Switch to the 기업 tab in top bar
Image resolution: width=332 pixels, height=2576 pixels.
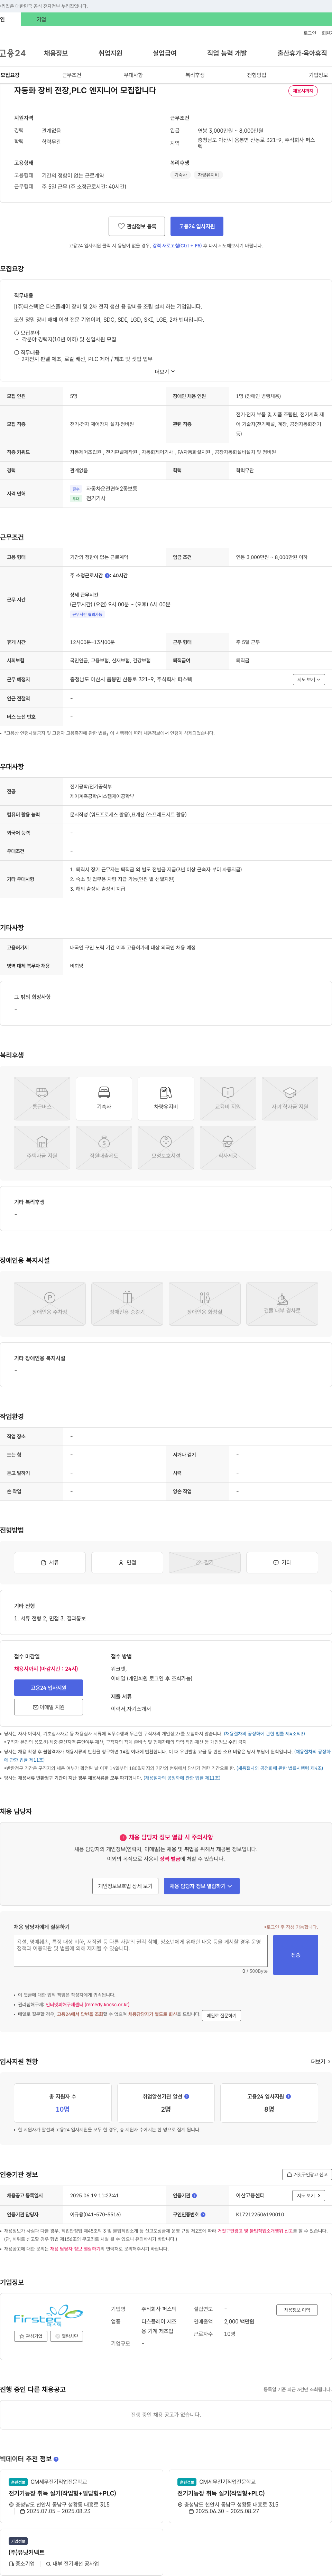point(41,19)
